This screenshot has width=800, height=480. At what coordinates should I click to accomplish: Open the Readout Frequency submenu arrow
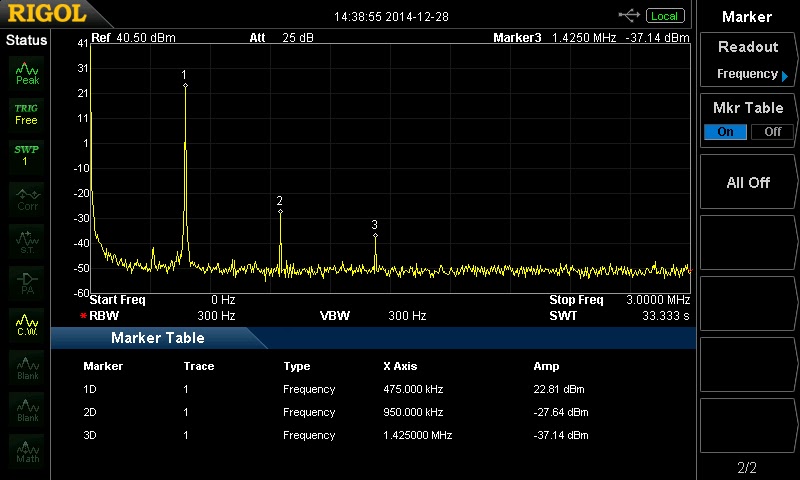pyautogui.click(x=785, y=75)
